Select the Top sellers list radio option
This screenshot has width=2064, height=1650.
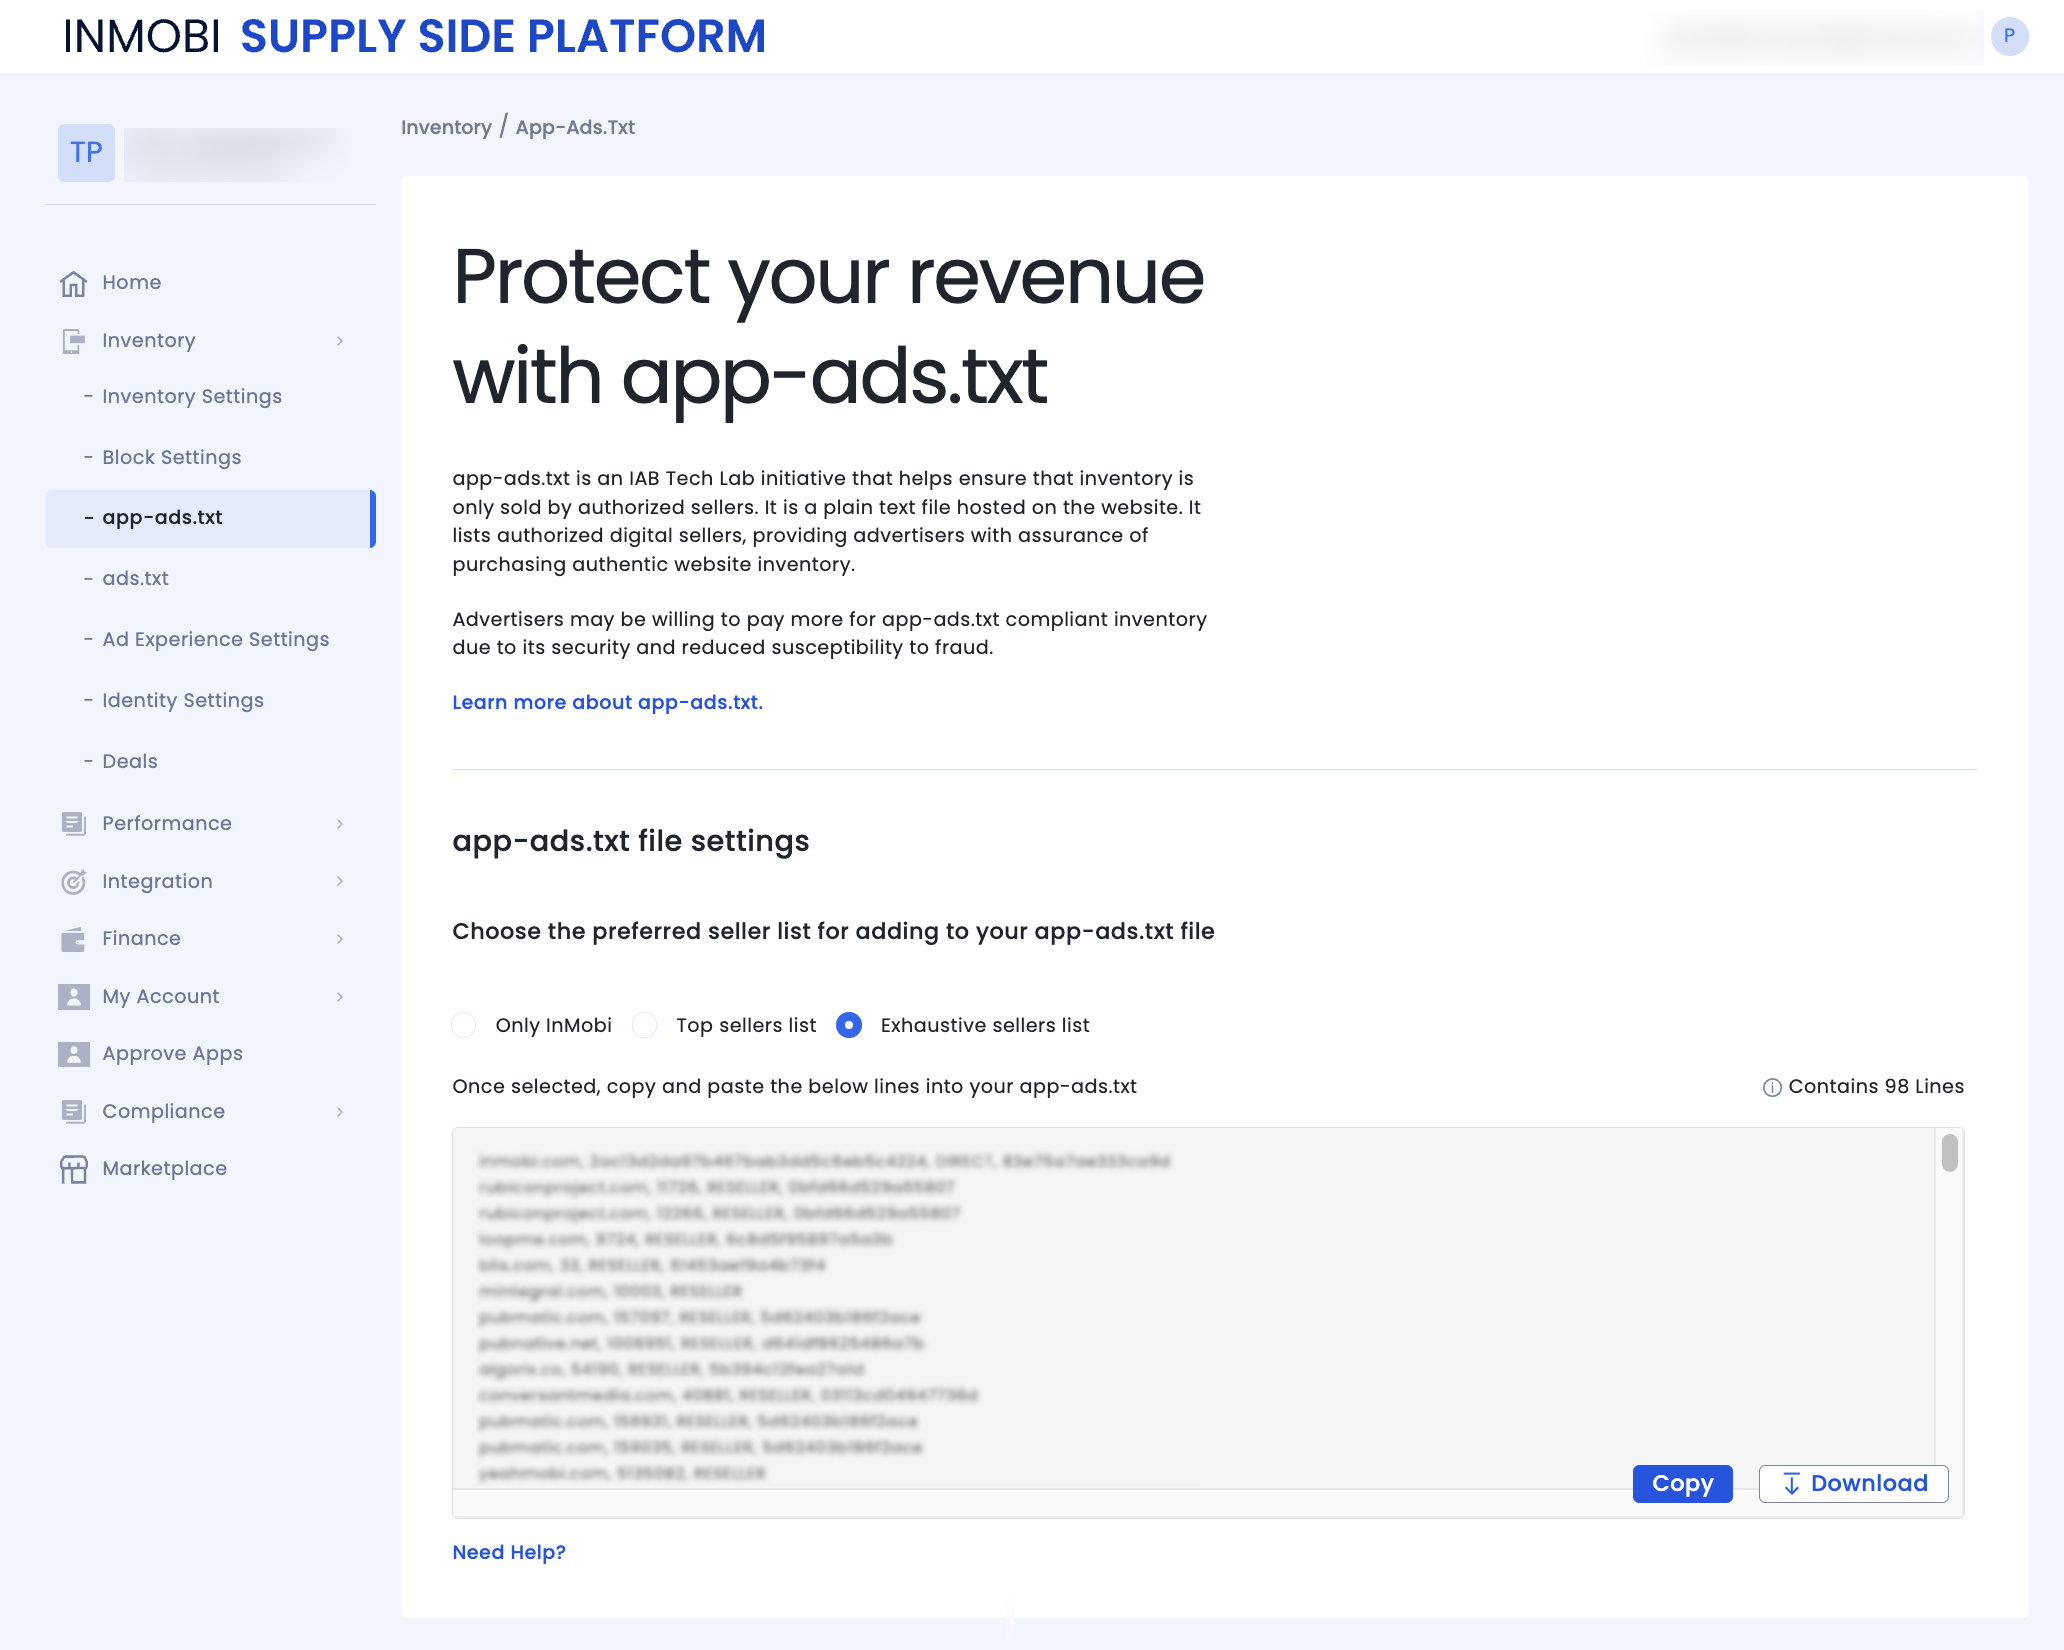[645, 1025]
